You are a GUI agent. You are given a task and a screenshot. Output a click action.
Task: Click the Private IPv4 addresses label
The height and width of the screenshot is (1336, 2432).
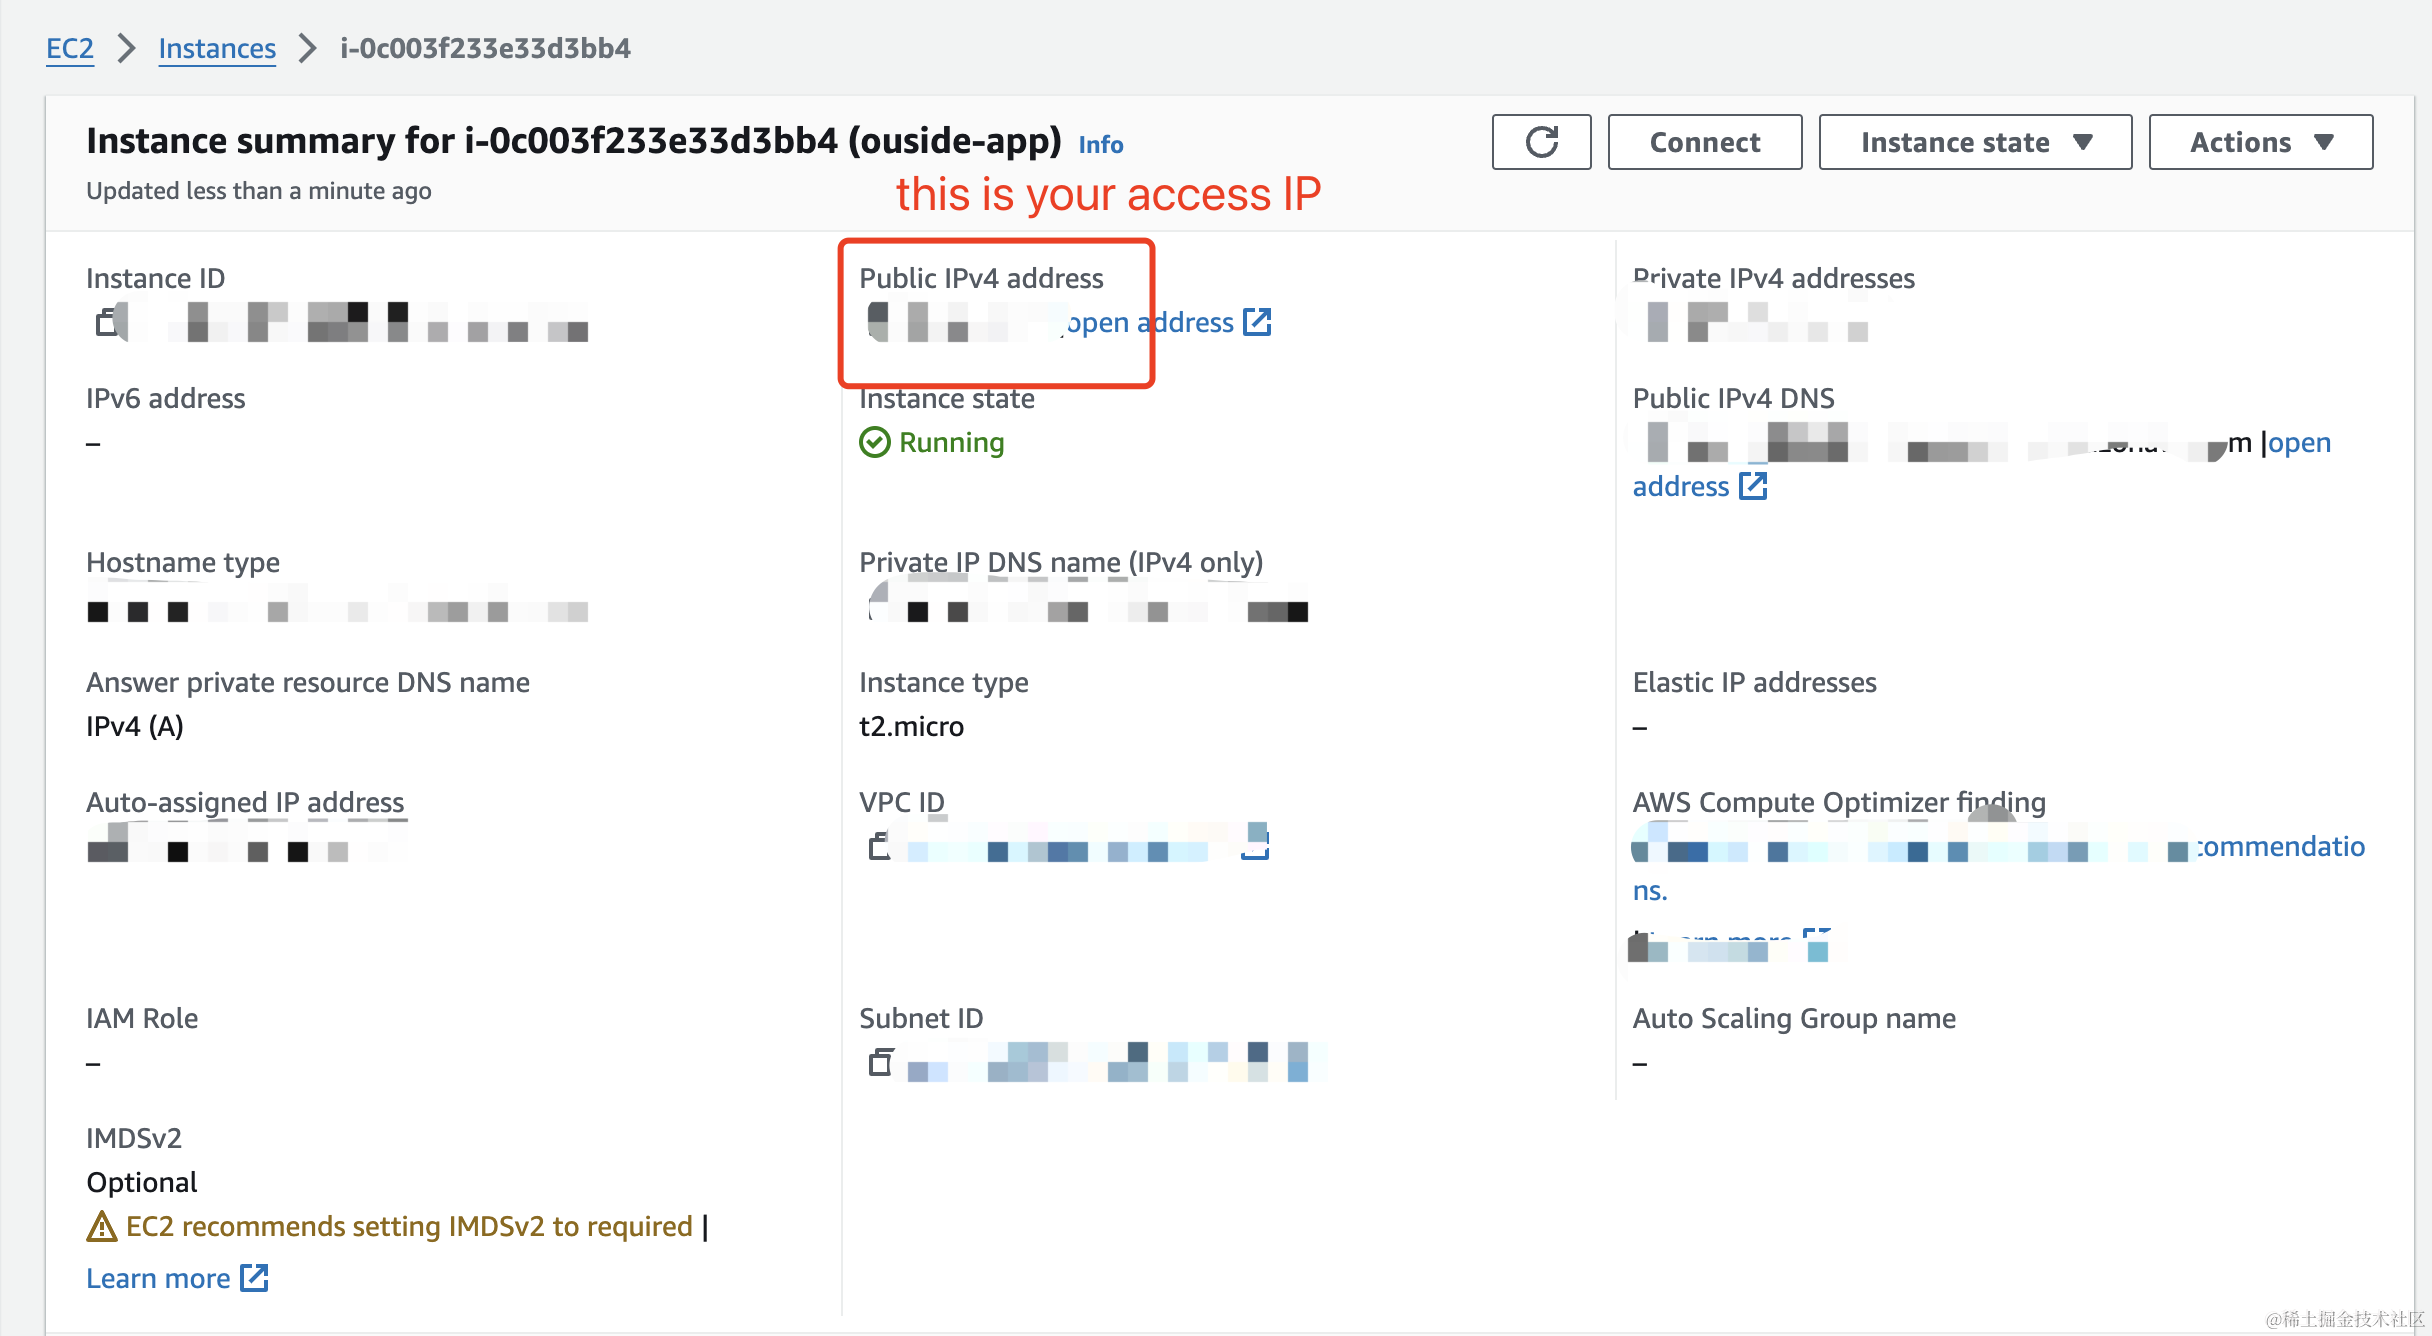point(1774,278)
